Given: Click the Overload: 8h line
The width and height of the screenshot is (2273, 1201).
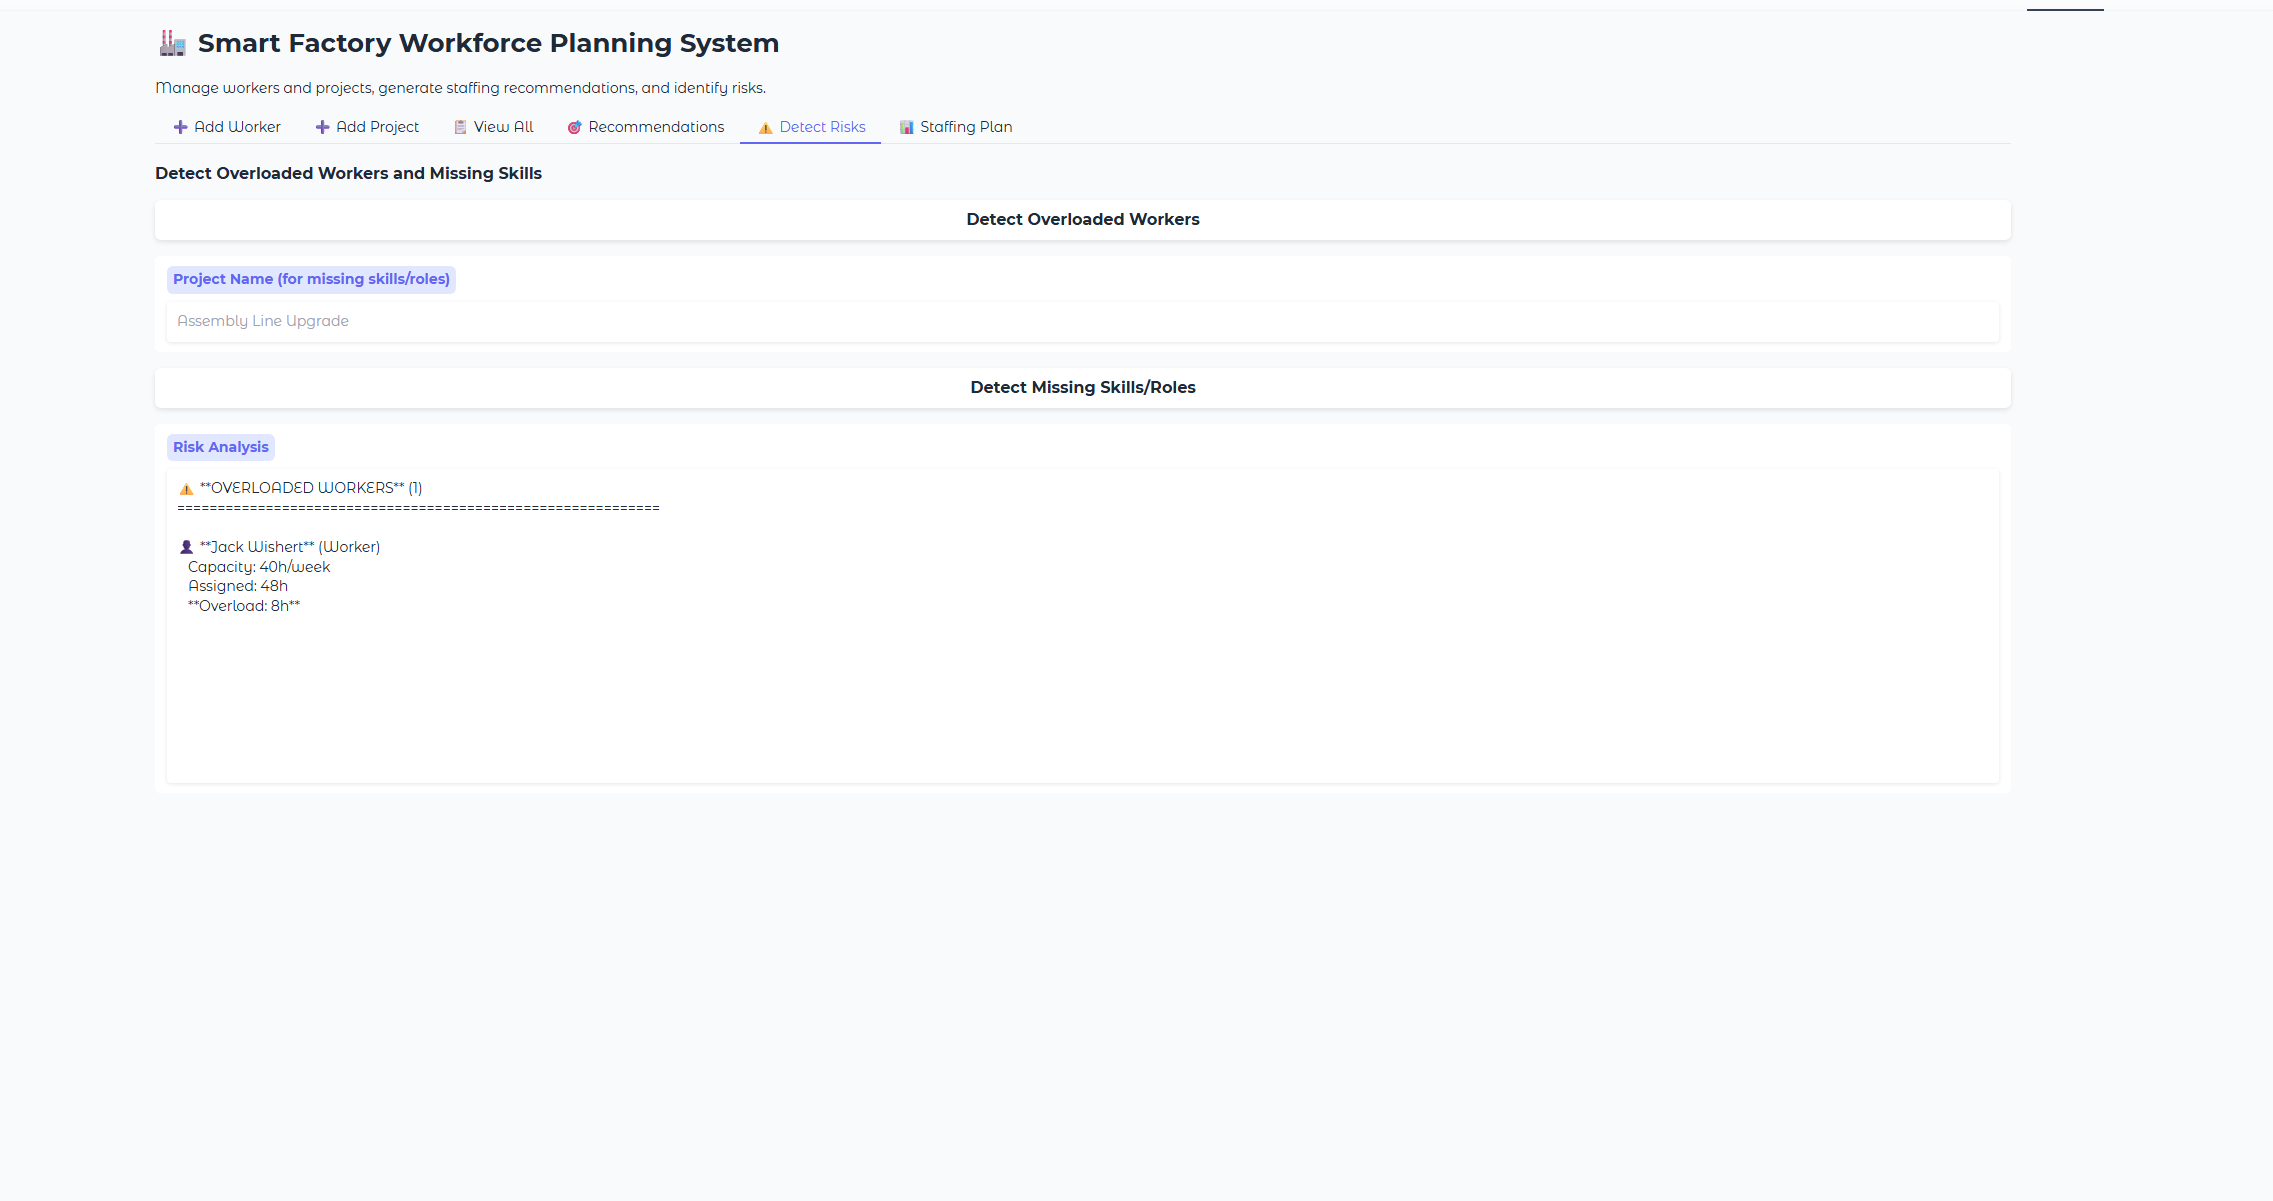Looking at the screenshot, I should tap(244, 606).
